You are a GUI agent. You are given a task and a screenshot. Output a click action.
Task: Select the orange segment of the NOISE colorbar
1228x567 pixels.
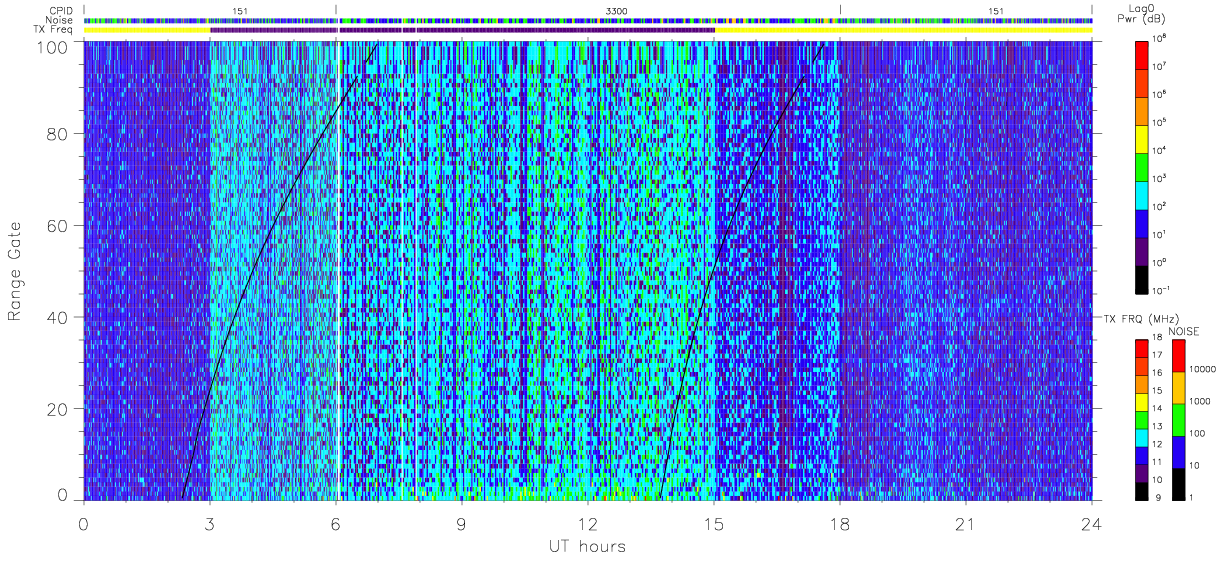[1179, 388]
